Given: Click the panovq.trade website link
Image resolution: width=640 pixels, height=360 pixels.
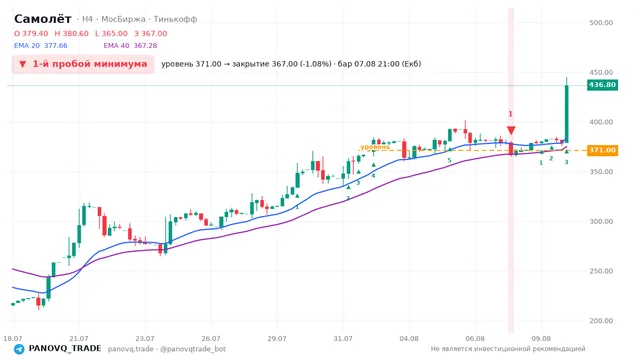Looking at the screenshot, I should 131,349.
